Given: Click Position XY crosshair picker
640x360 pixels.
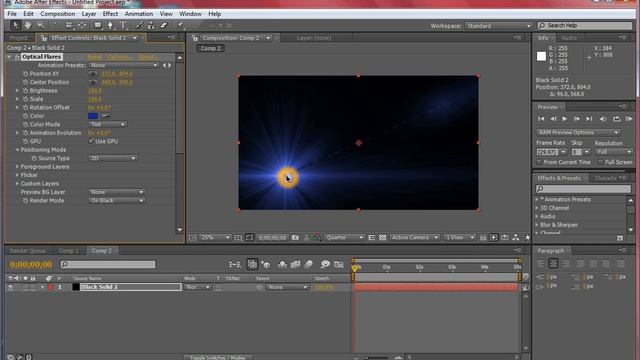Looking at the screenshot, I should [93, 74].
